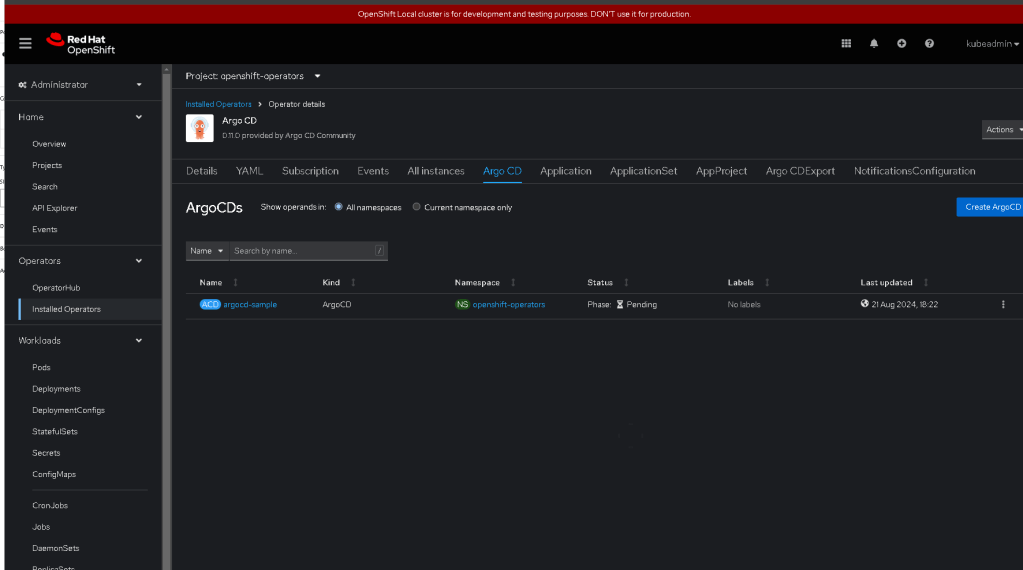Viewport: 1023px width, 570px height.
Task: Sort the table by Name column
Action: (x=236, y=282)
